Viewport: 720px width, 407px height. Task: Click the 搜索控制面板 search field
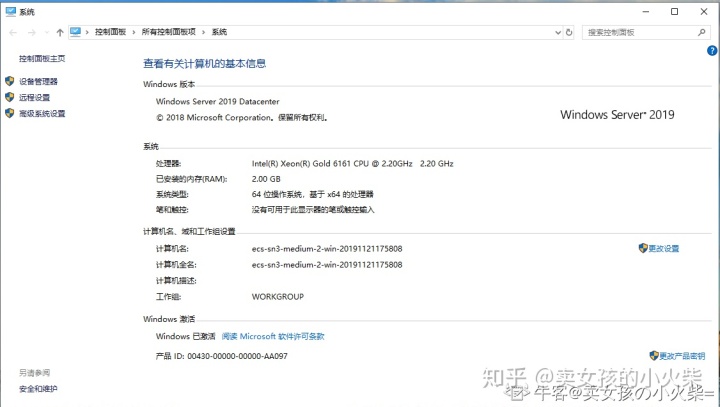point(641,32)
